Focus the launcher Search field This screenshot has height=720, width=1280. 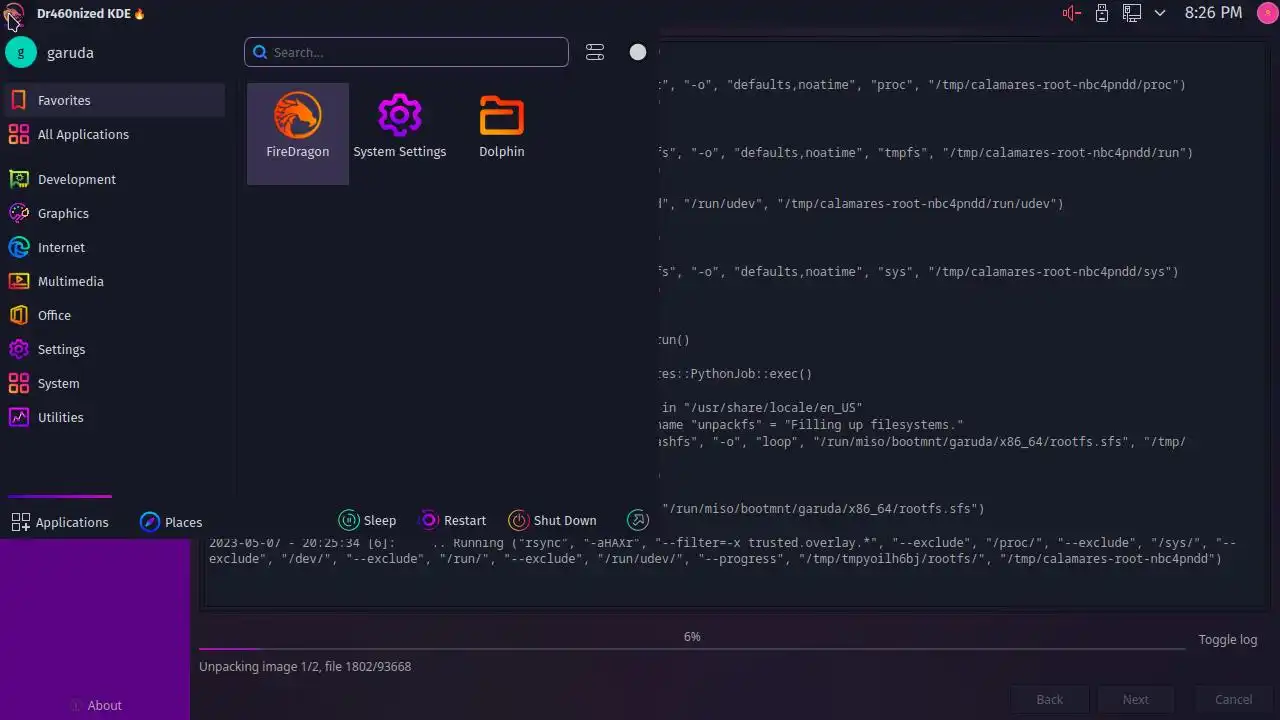pos(406,52)
